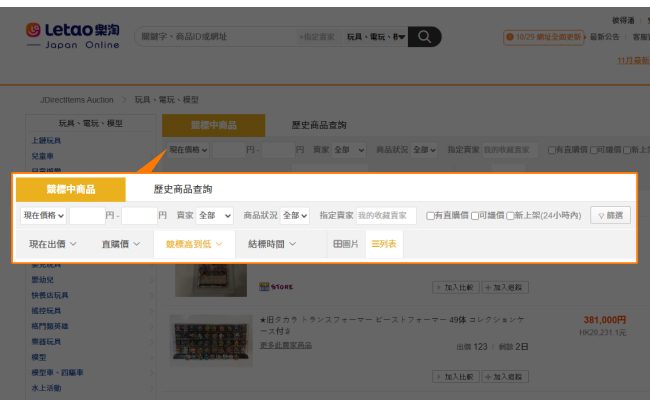Check the 有直購價 checkbox

coord(430,216)
